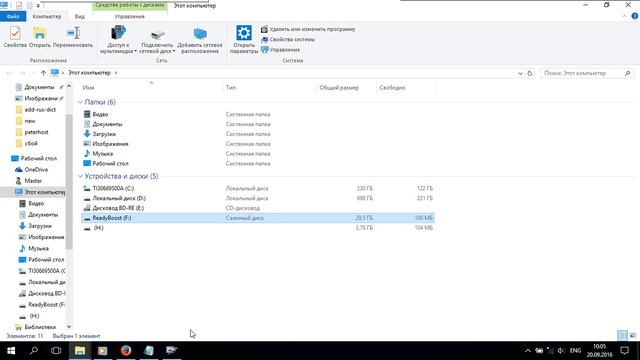Screen dimensions: 640x360
Task: Click Удалить или изменить программу
Action: click(308, 29)
